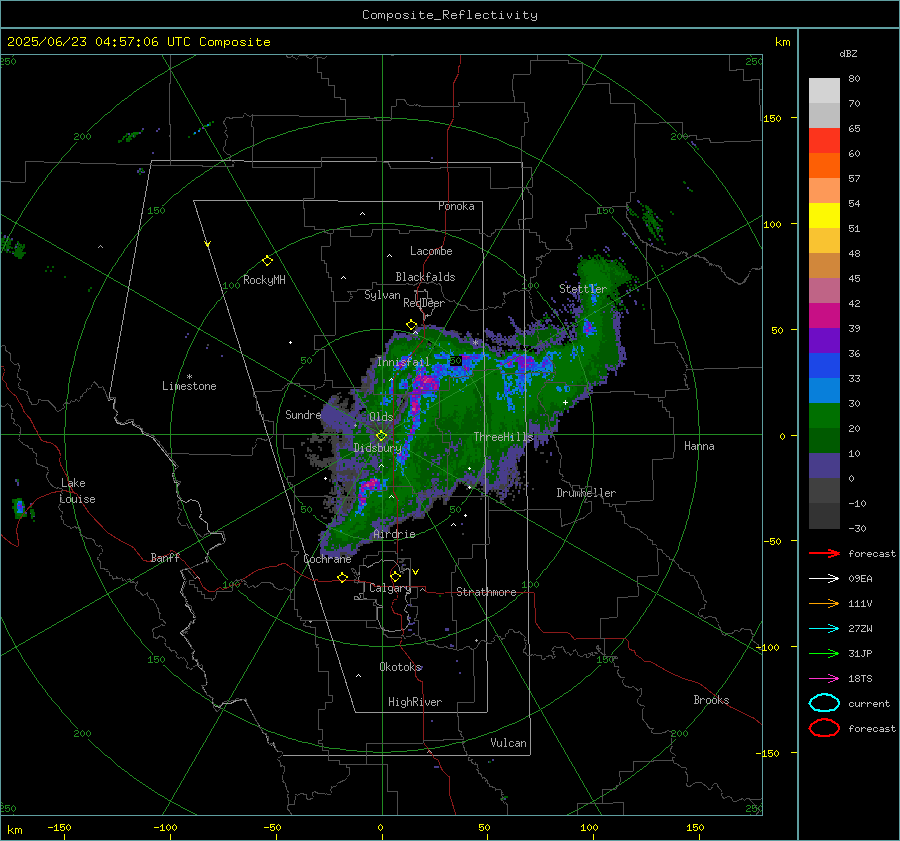Click the cyan 'current' ellipse legend icon
The image size is (900, 841).
(x=824, y=703)
